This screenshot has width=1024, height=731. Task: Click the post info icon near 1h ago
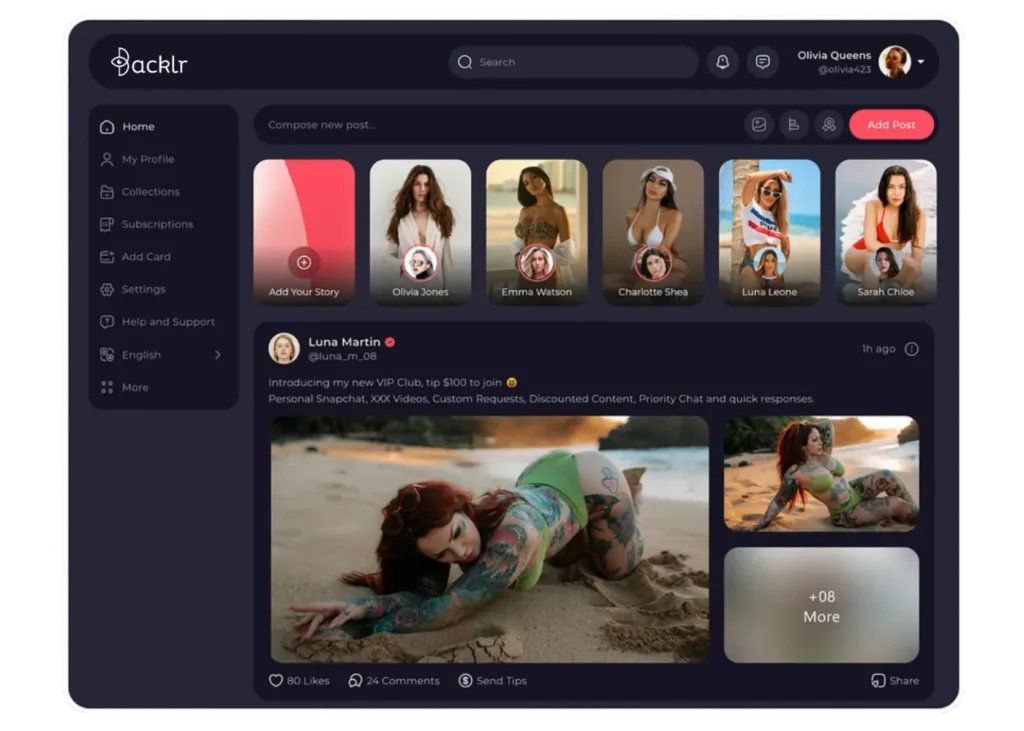pyautogui.click(x=911, y=349)
